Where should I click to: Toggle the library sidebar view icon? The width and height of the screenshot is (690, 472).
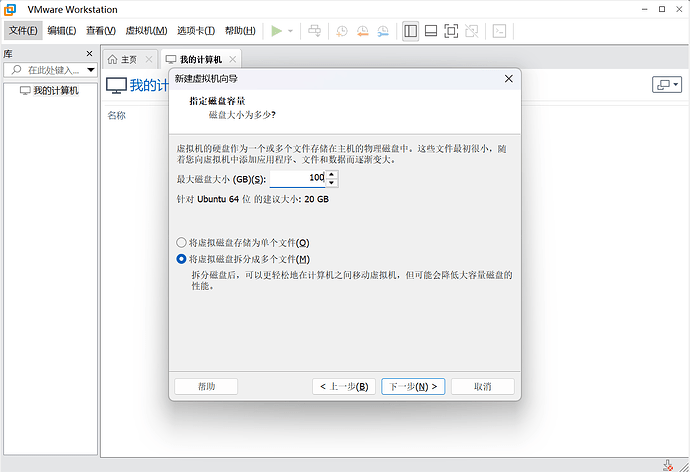(x=410, y=31)
